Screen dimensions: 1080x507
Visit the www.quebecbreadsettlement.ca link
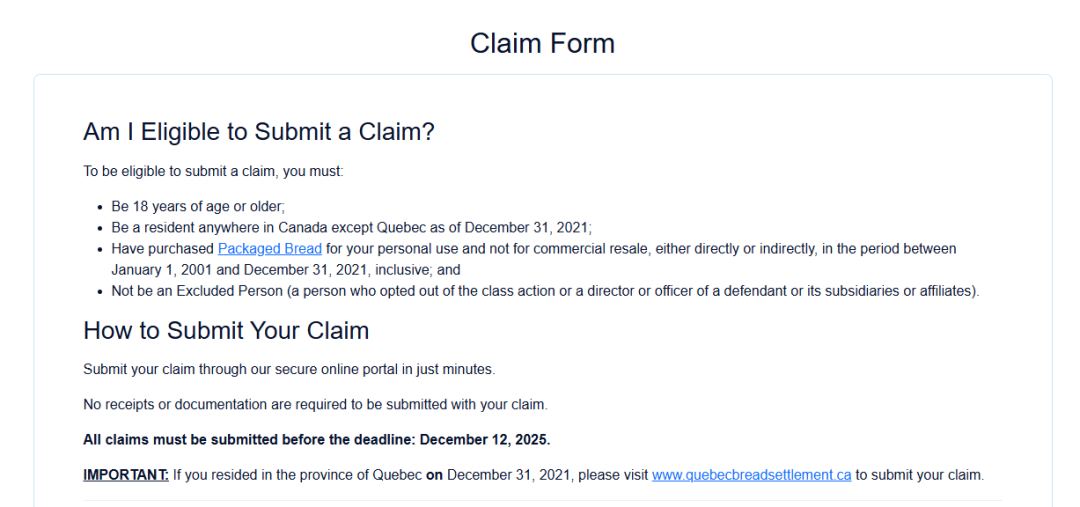[x=751, y=475]
